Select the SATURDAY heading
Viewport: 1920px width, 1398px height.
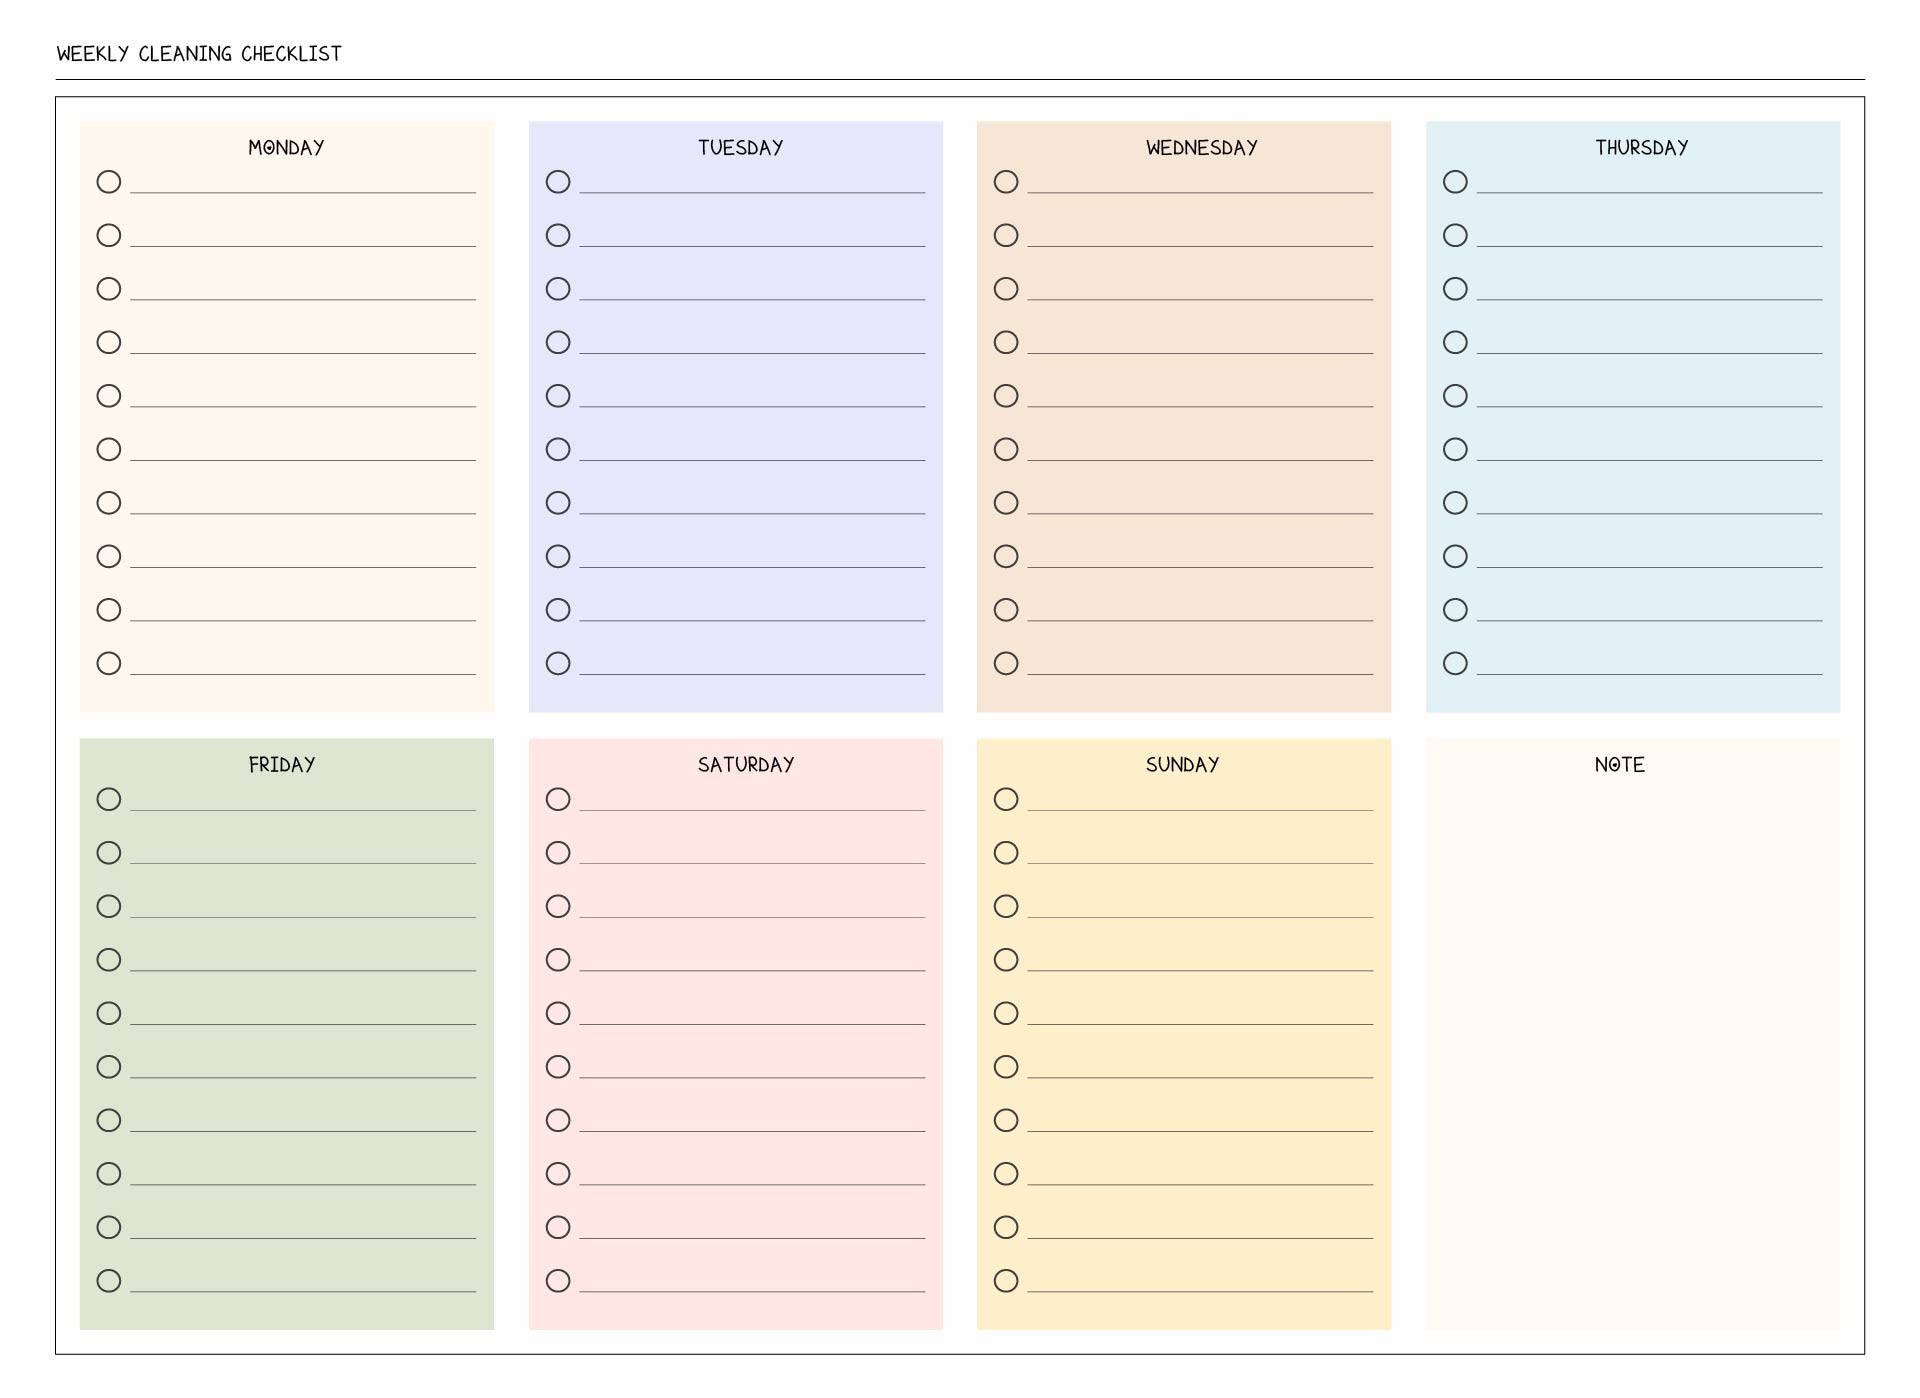click(x=746, y=765)
